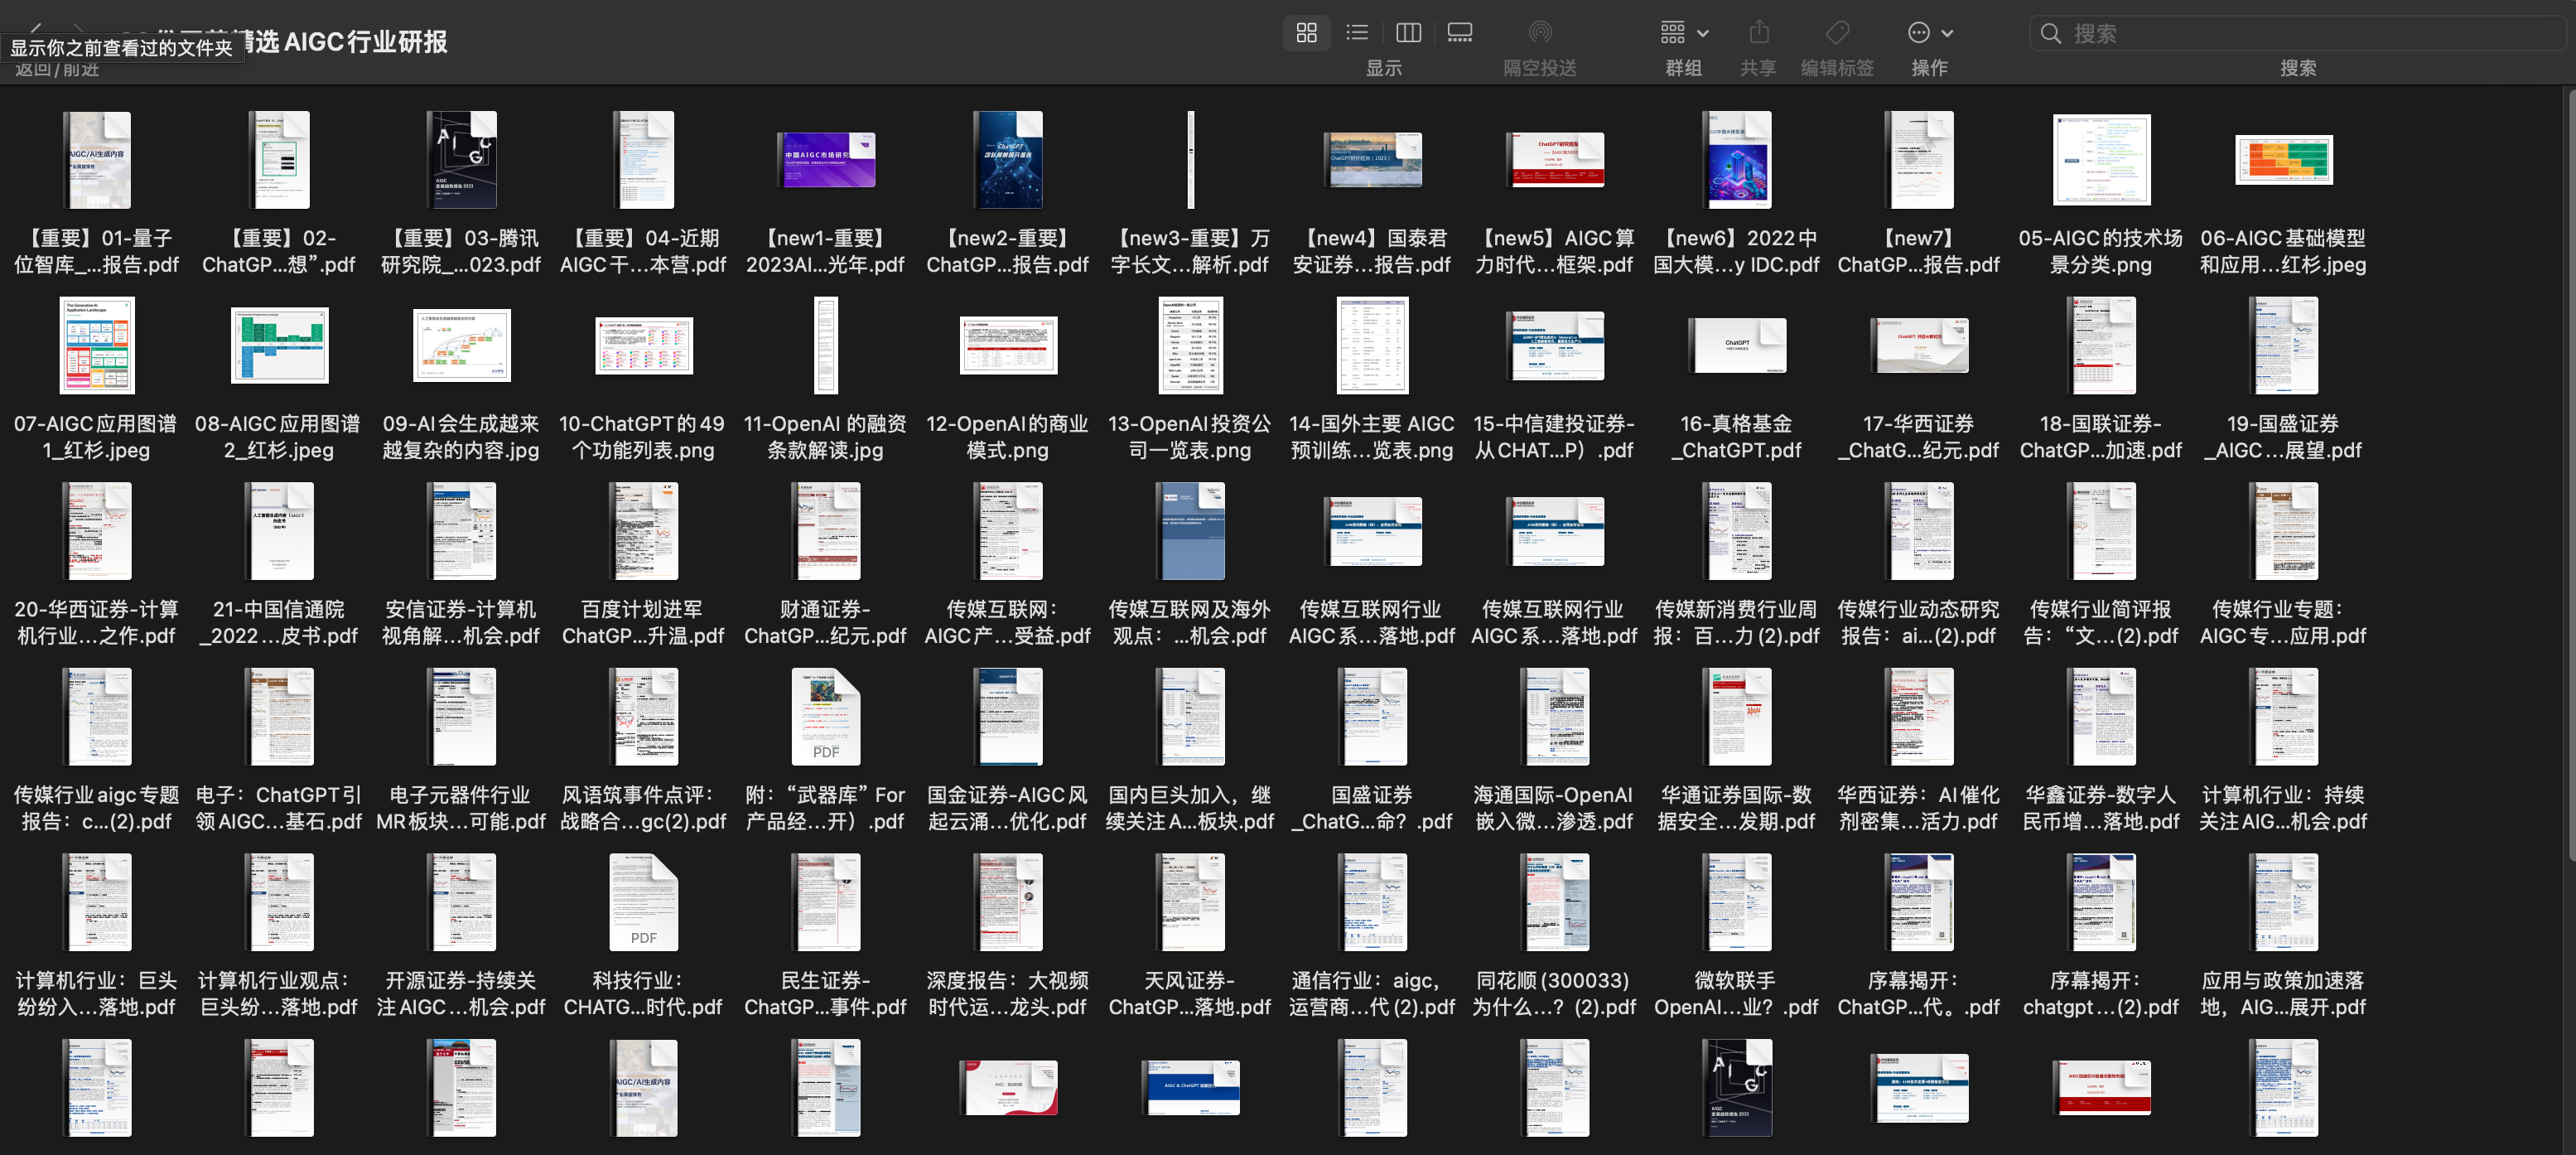Select 13-OpenAI投资公司一览表.png image

(x=1190, y=345)
